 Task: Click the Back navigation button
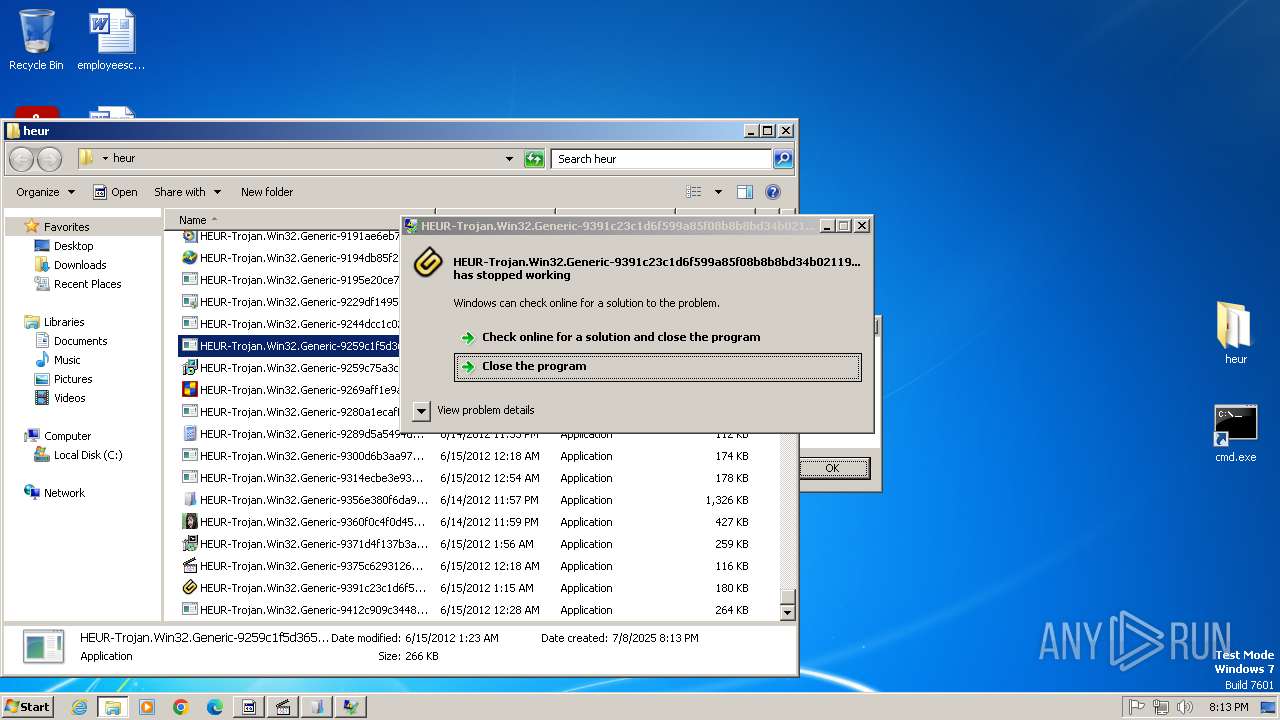click(21, 159)
